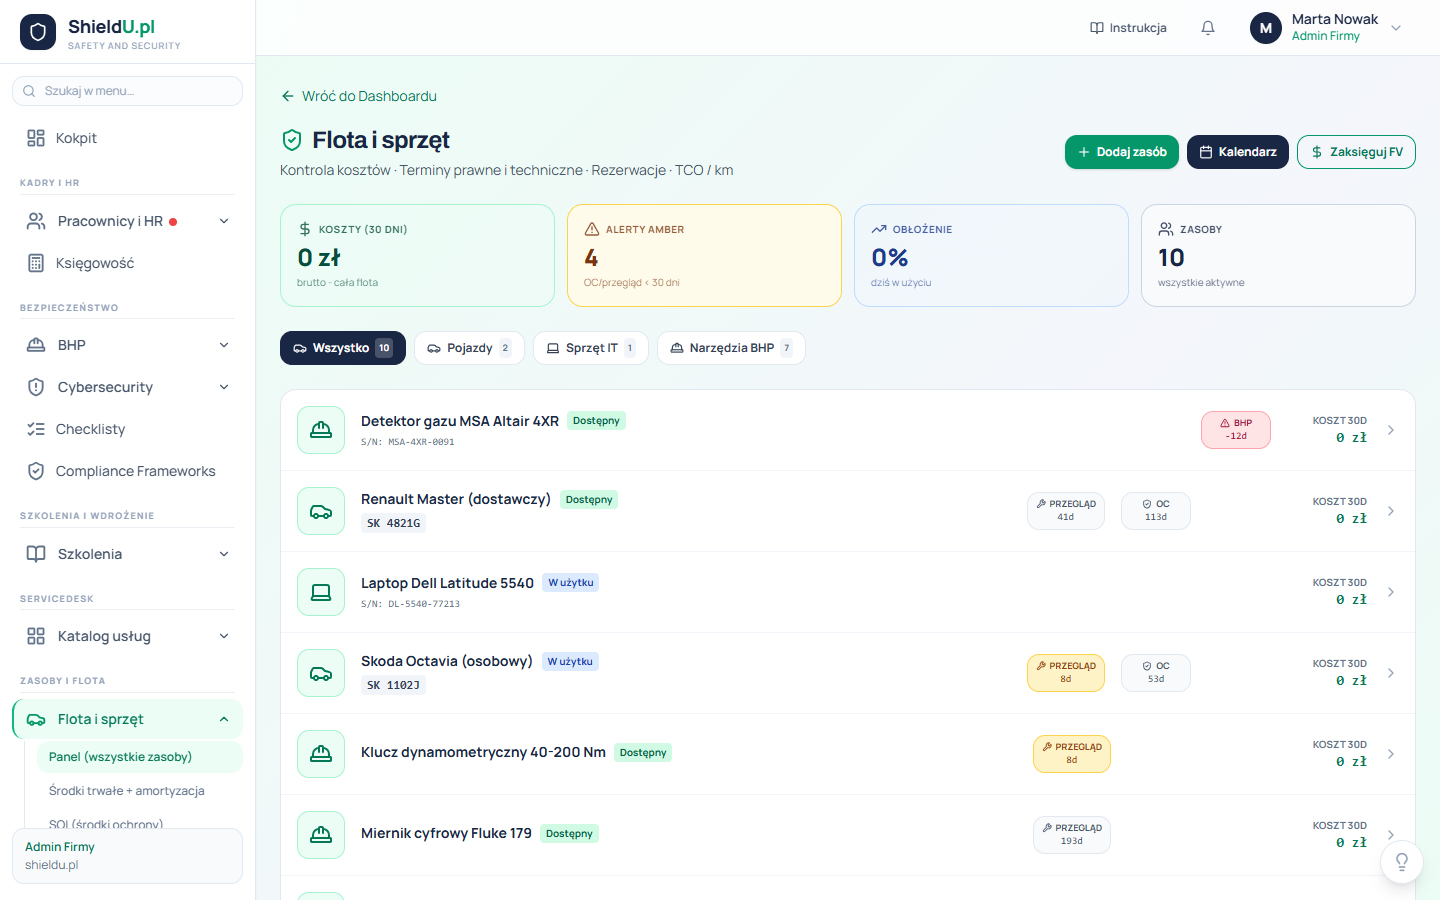Viewport: 1440px width, 900px height.
Task: Click Klucz dynamometryczny helmet icon
Action: click(321, 754)
